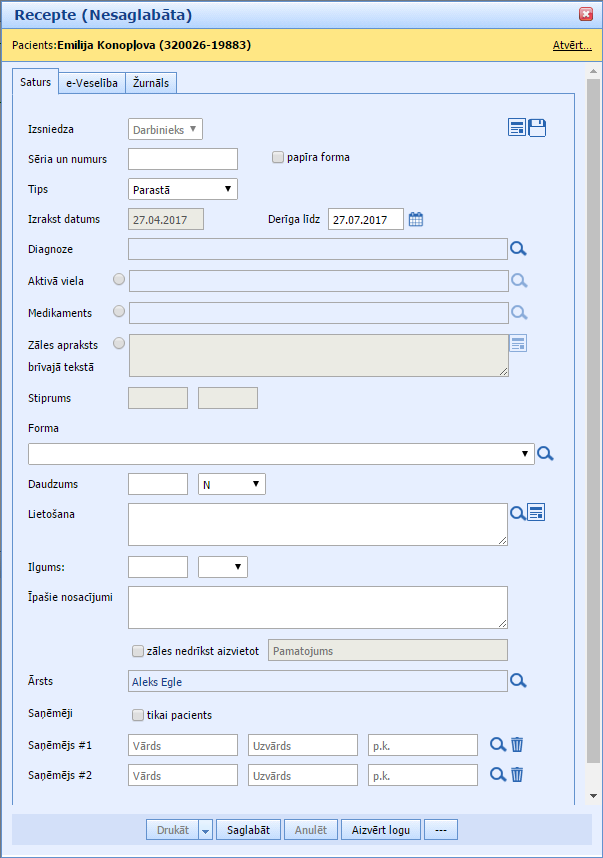Open the Žurnāls tab
This screenshot has width=603, height=858.
pos(151,84)
